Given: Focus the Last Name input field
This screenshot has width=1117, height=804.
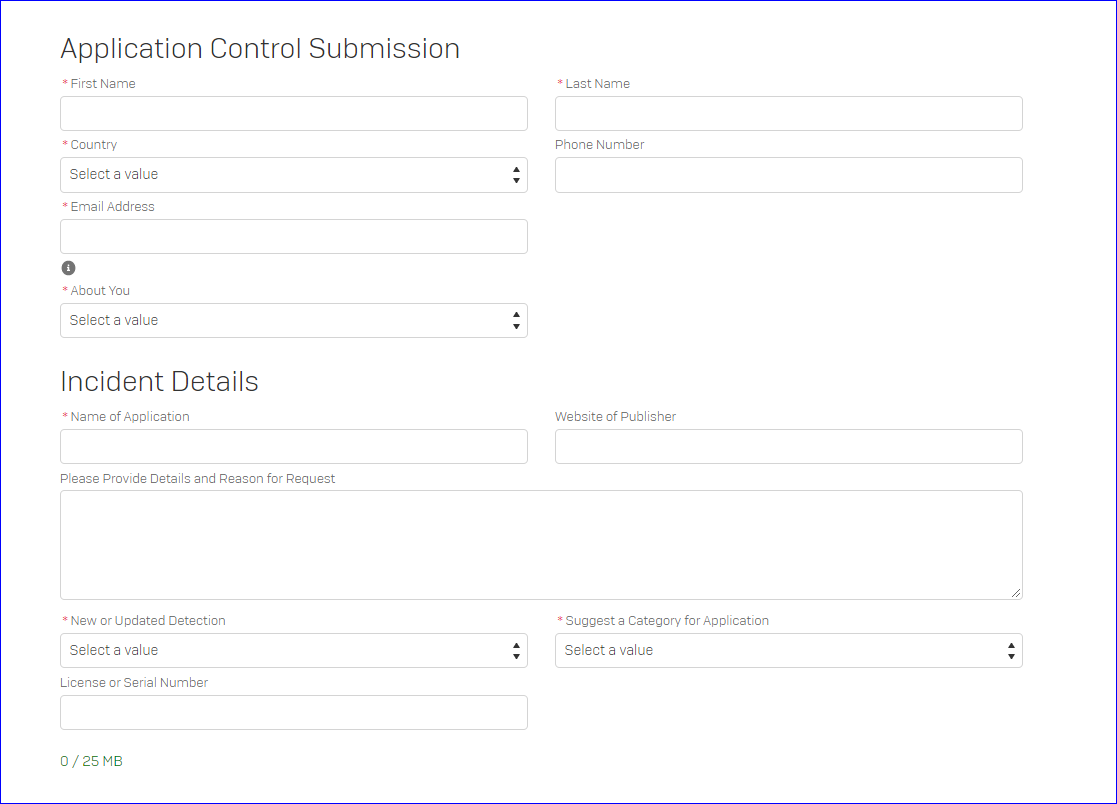Looking at the screenshot, I should pos(788,114).
